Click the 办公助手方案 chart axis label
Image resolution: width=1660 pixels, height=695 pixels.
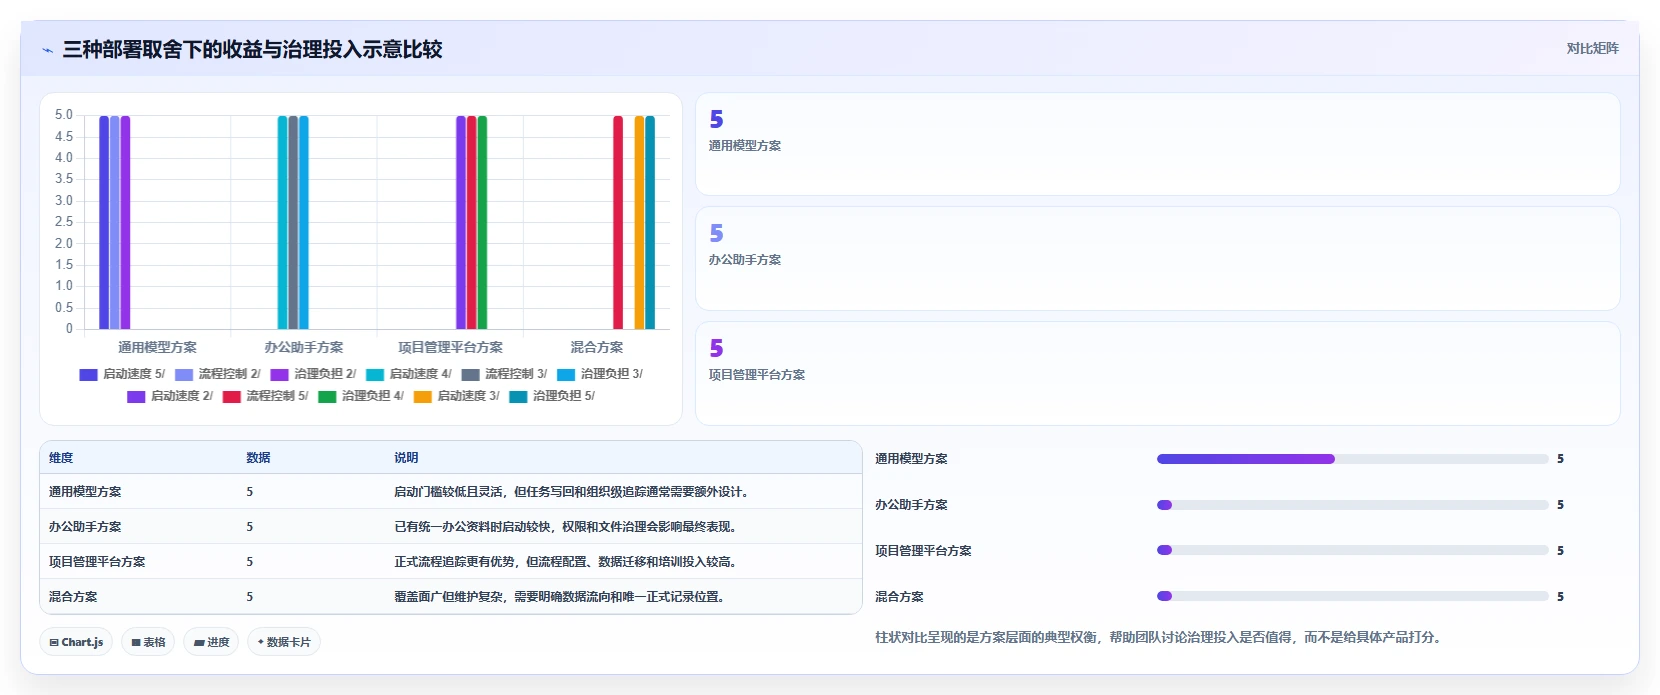pos(304,348)
